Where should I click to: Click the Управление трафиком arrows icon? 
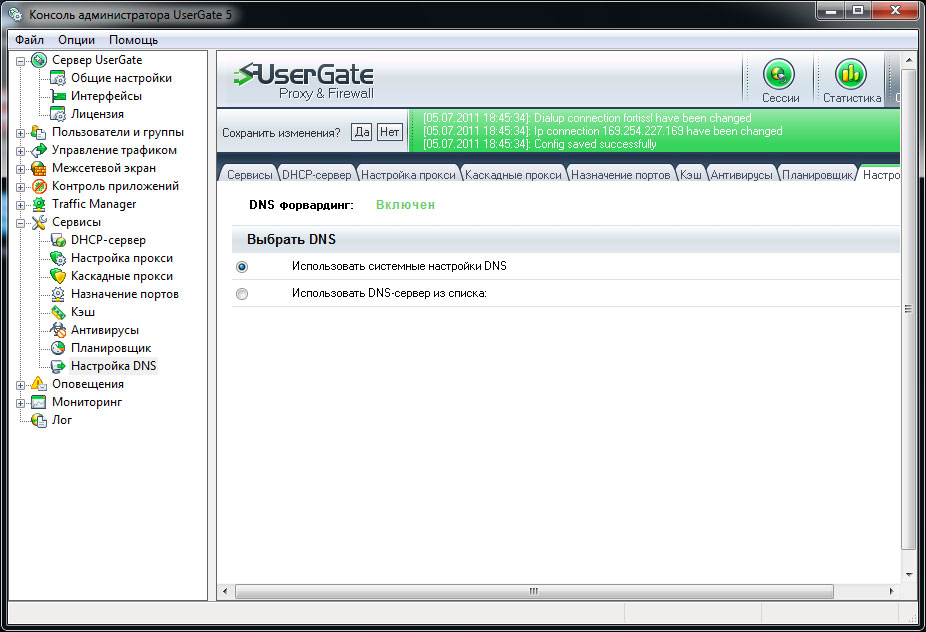(x=38, y=150)
